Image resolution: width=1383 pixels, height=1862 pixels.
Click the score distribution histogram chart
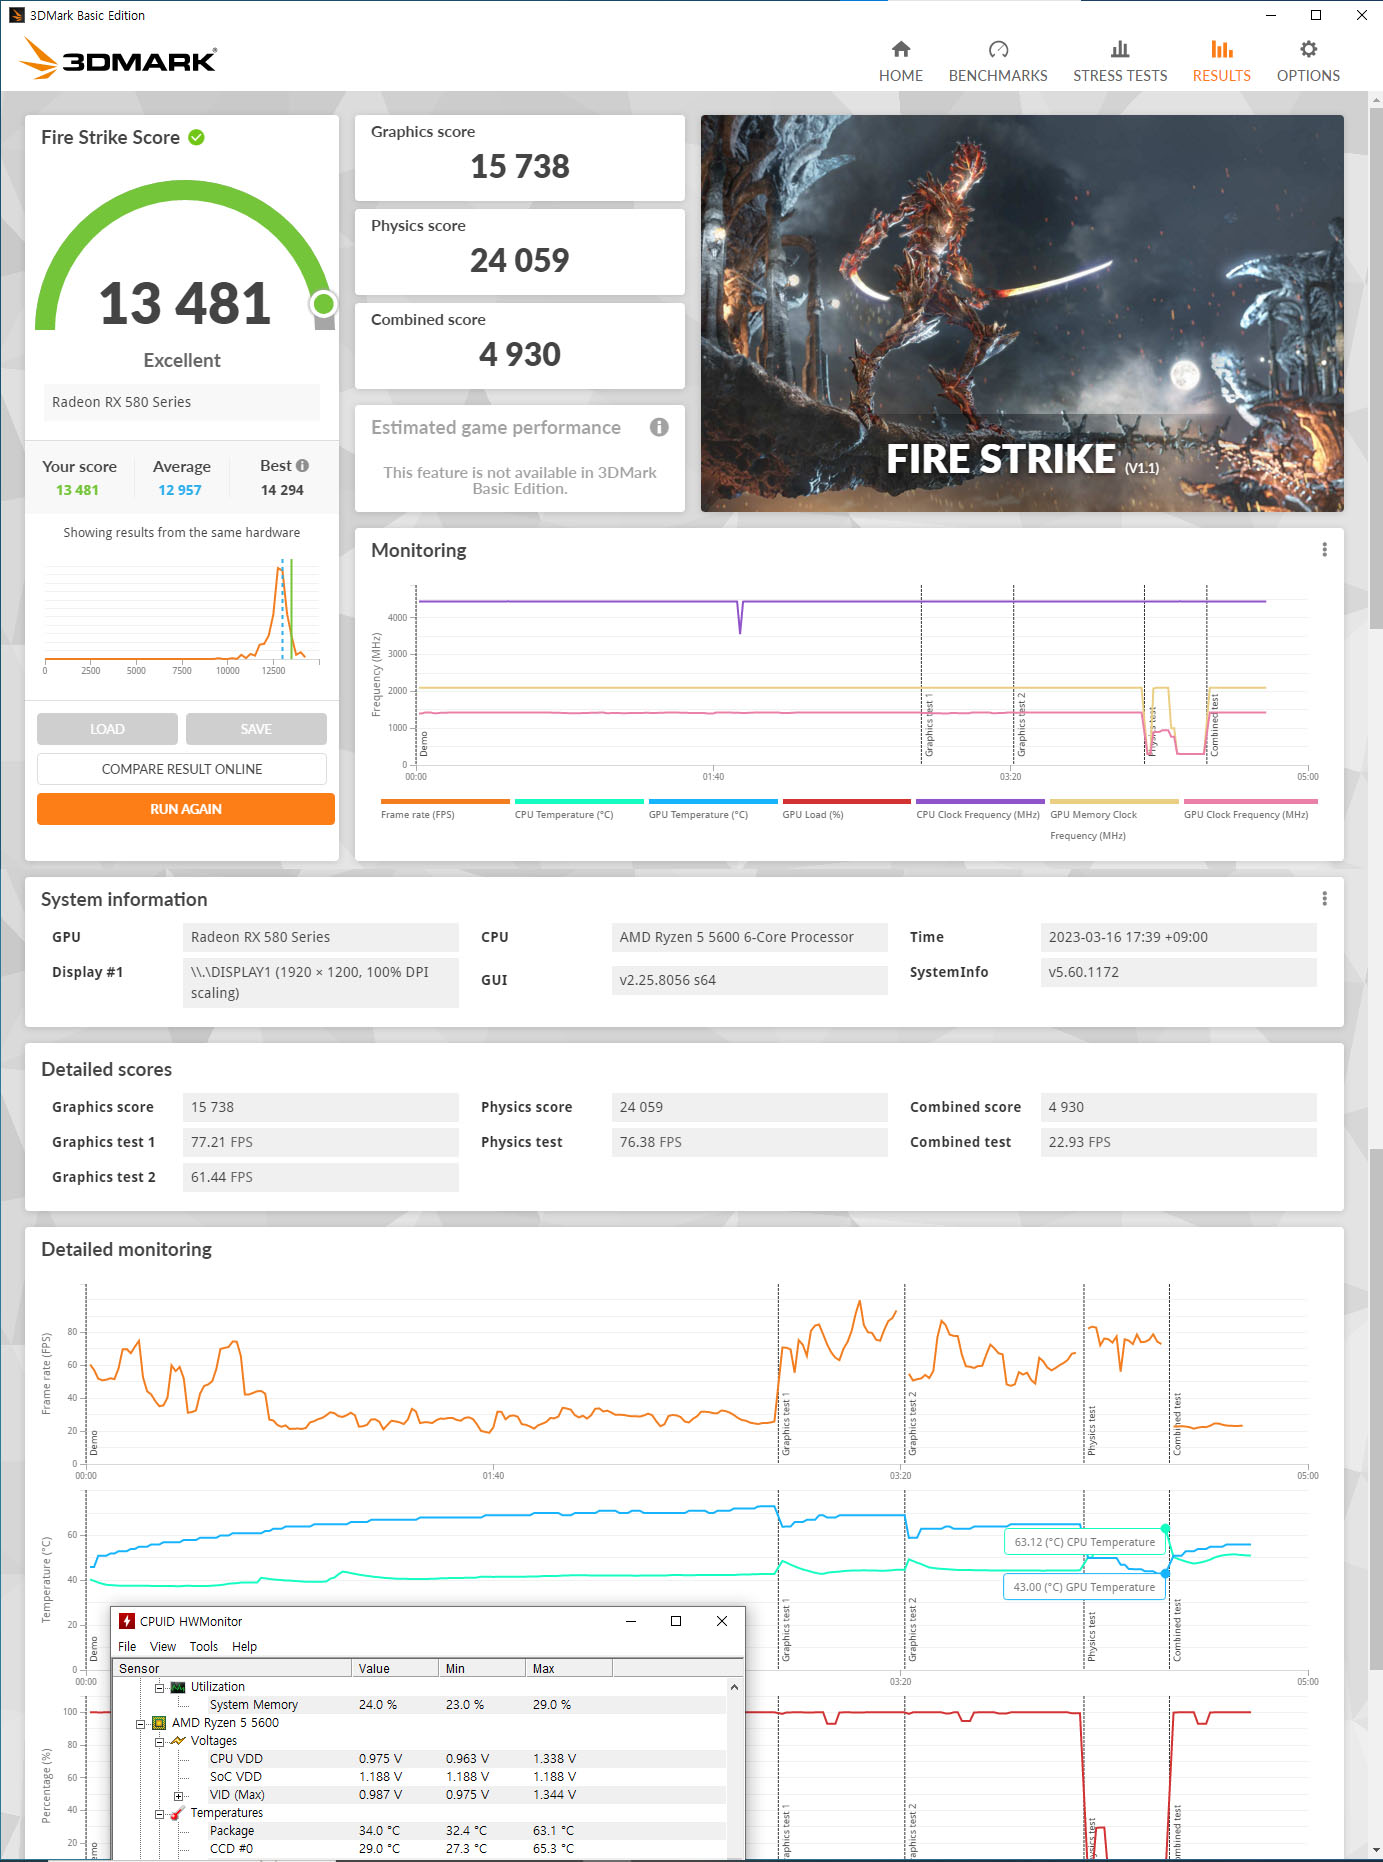coord(182,615)
